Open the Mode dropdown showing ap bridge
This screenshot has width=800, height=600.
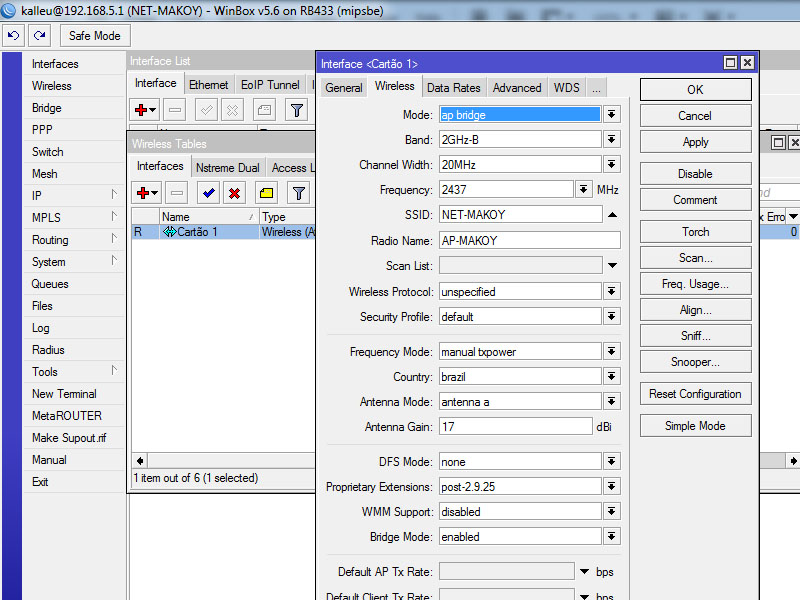pos(612,115)
